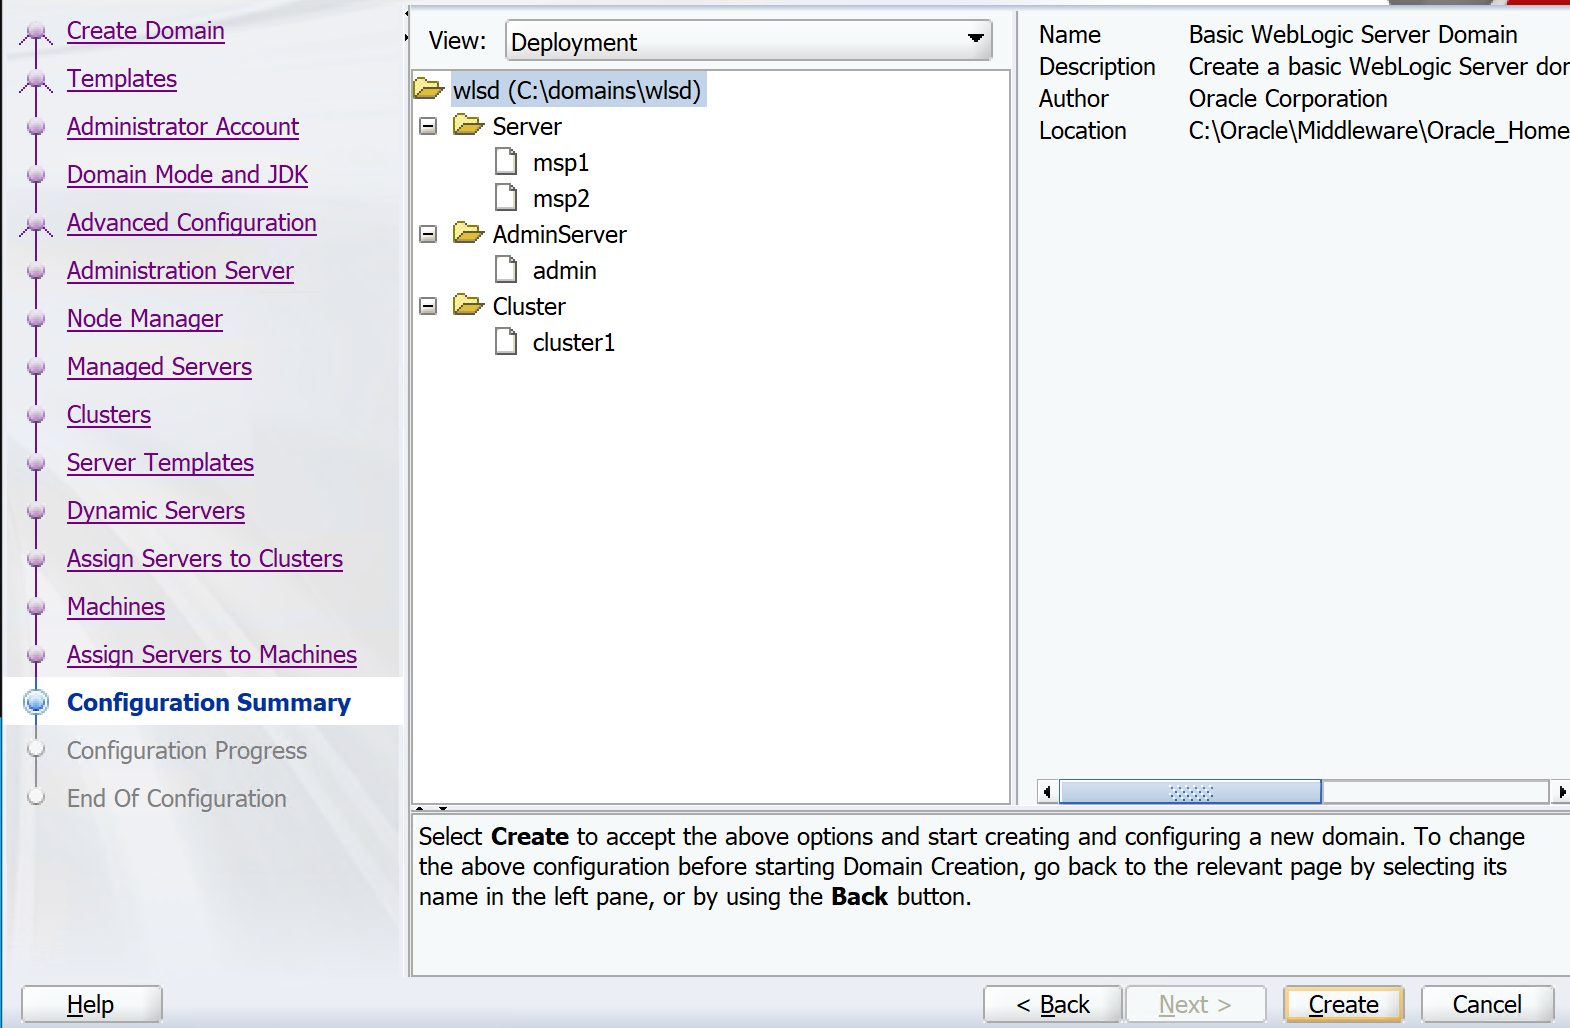Open Domain Mode and JDK step
The height and width of the screenshot is (1028, 1570).
click(187, 175)
